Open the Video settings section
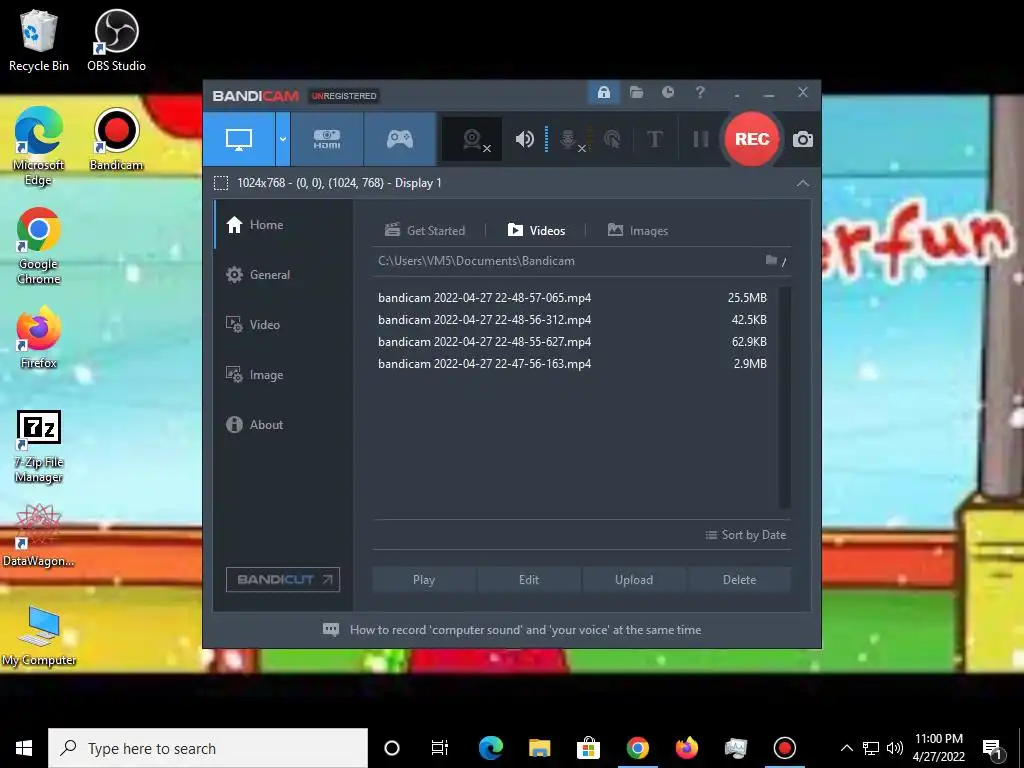Screen dimensions: 1024x768 click(283, 325)
